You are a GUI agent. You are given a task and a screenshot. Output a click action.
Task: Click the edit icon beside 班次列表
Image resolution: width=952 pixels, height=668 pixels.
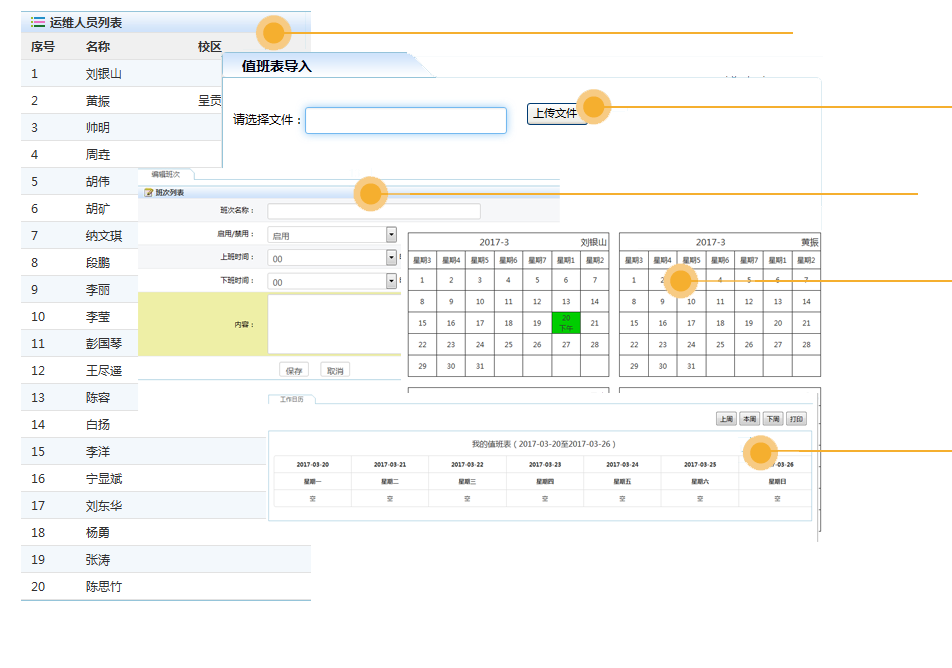click(x=149, y=193)
